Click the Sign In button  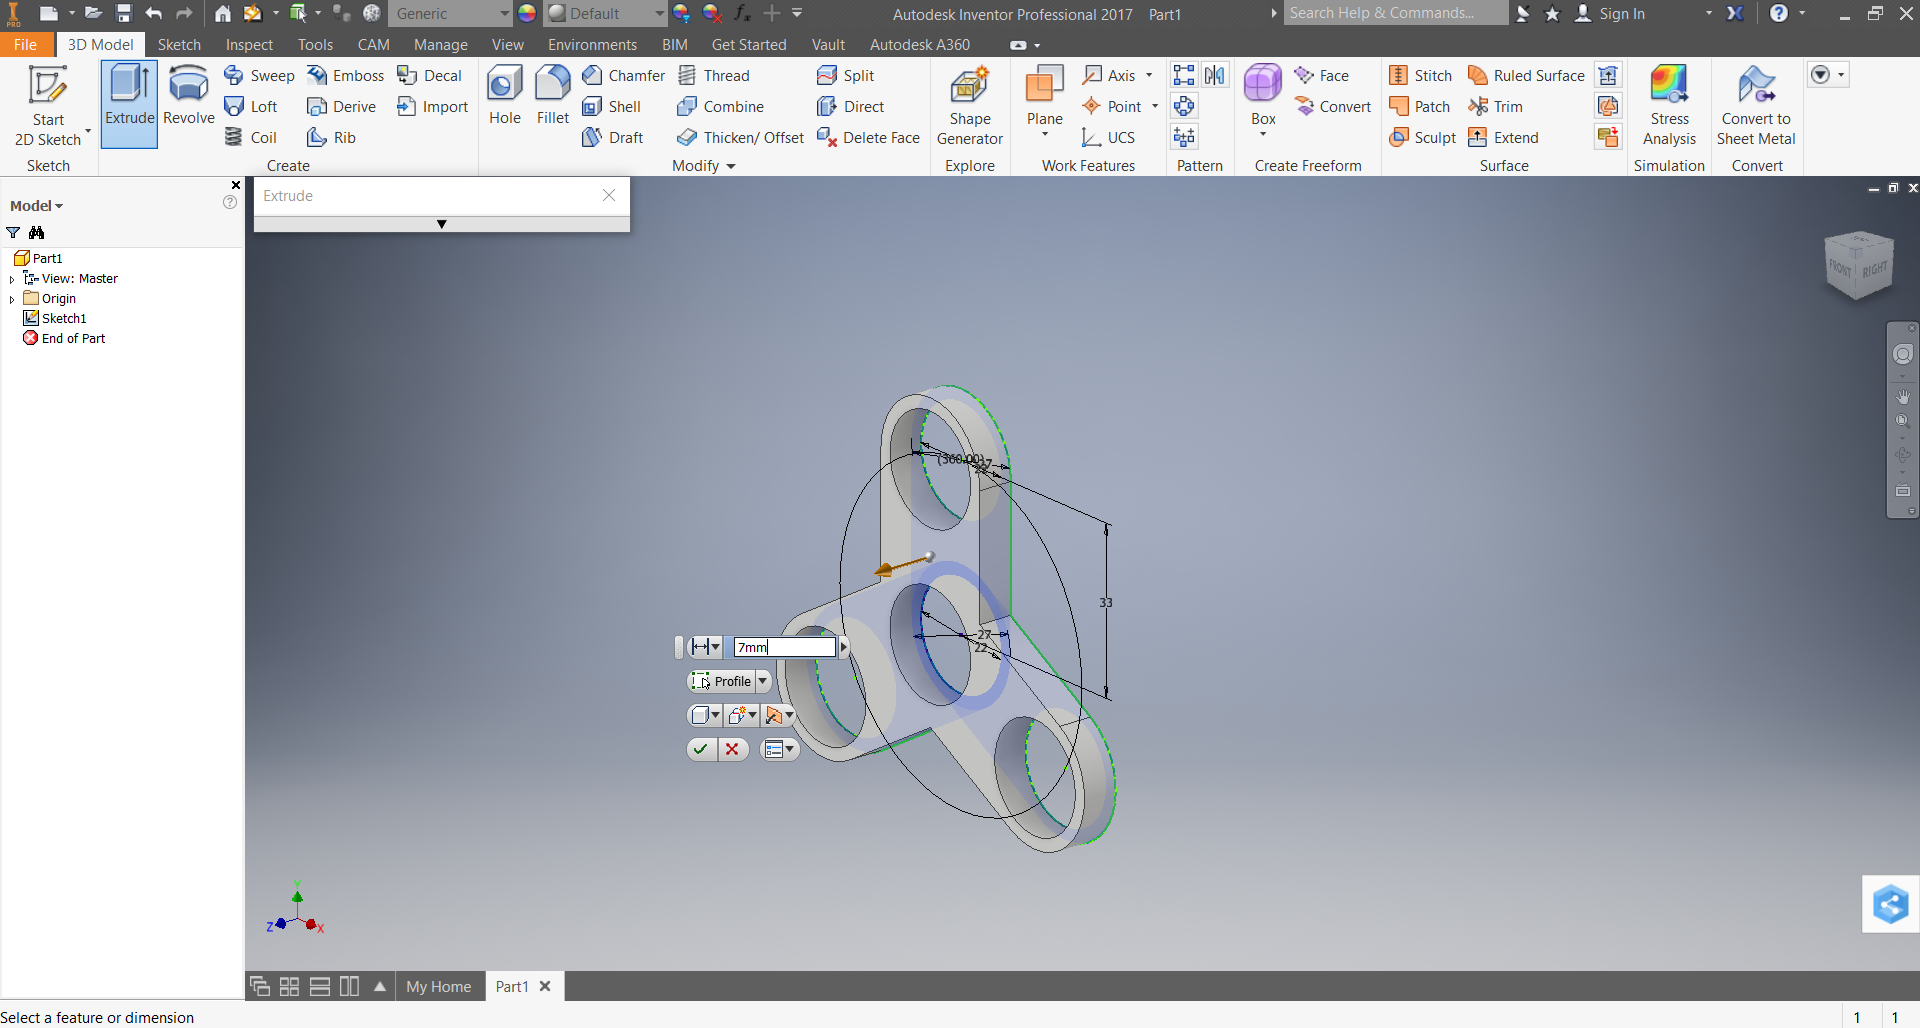[1610, 14]
